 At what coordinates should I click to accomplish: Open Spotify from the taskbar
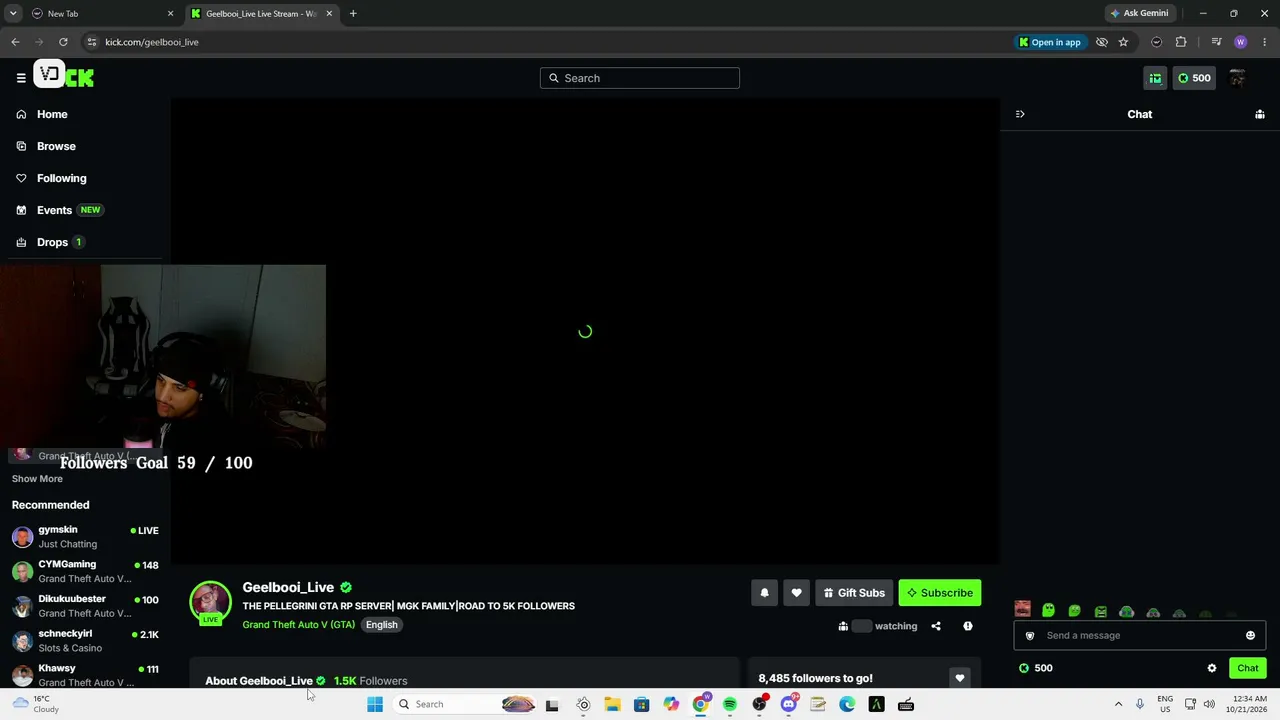point(730,704)
